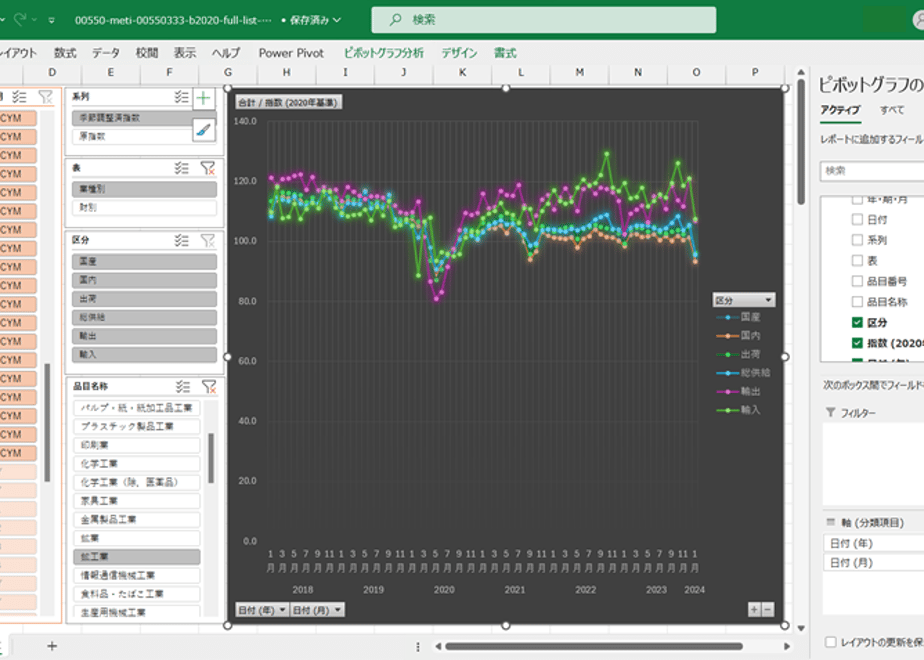
Task: Clear the filter on the 品目名称 slicer
Action: (209, 387)
